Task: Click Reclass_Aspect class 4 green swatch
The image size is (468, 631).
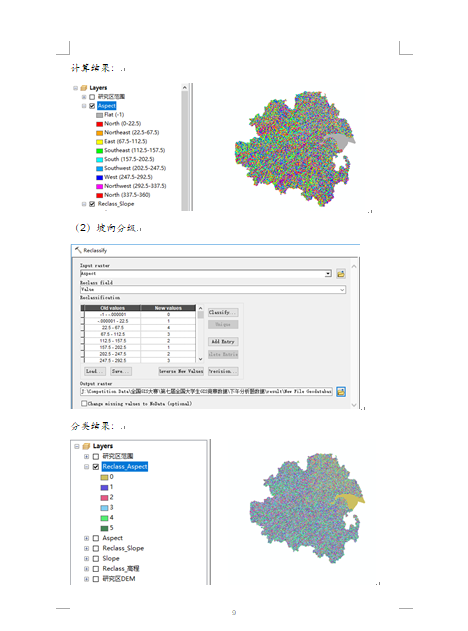Action: click(104, 518)
